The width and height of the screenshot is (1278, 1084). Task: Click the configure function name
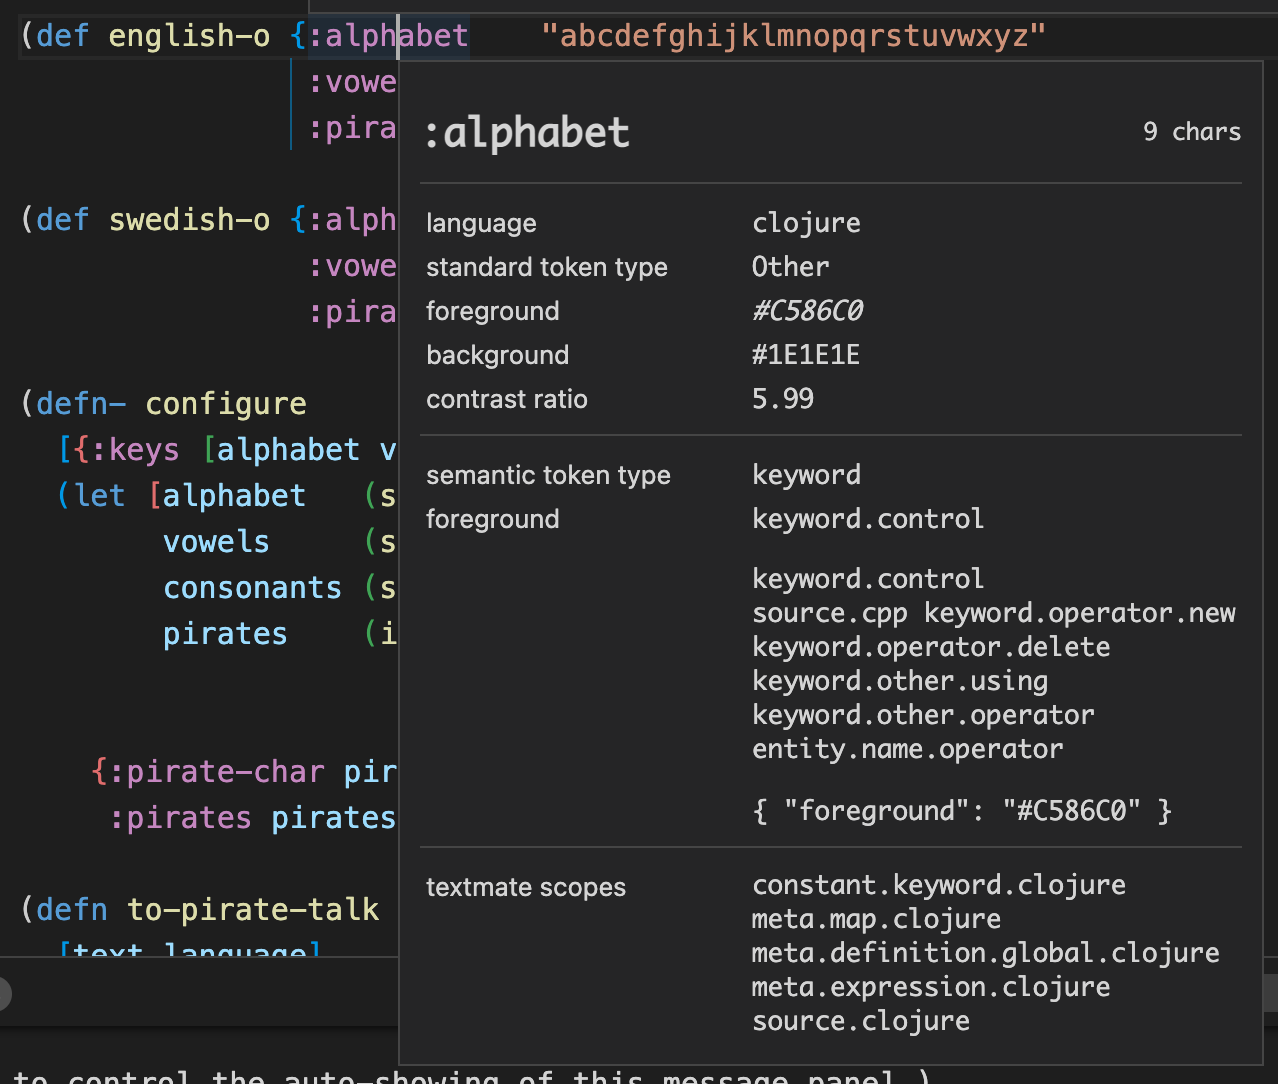(x=226, y=404)
